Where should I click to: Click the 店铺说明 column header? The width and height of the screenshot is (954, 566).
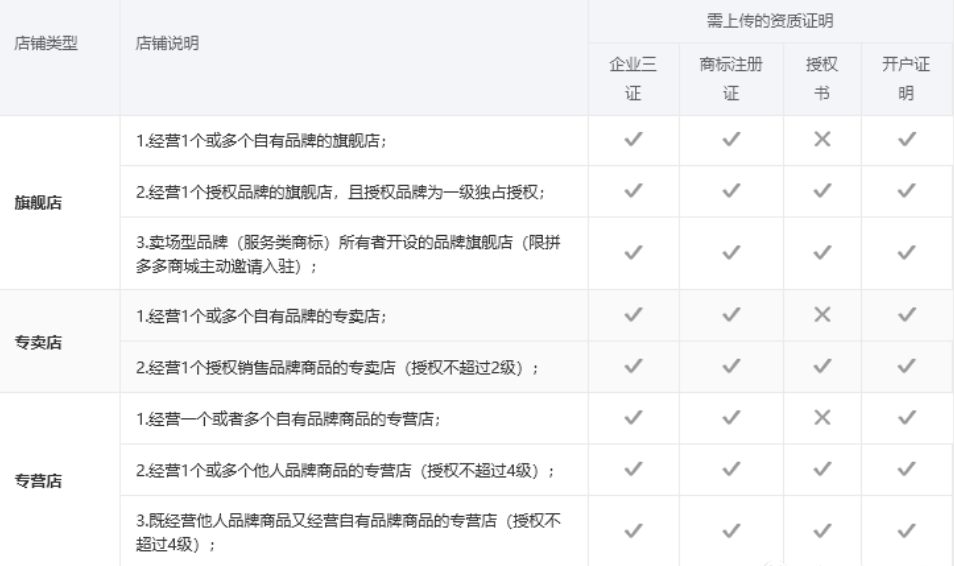click(166, 46)
